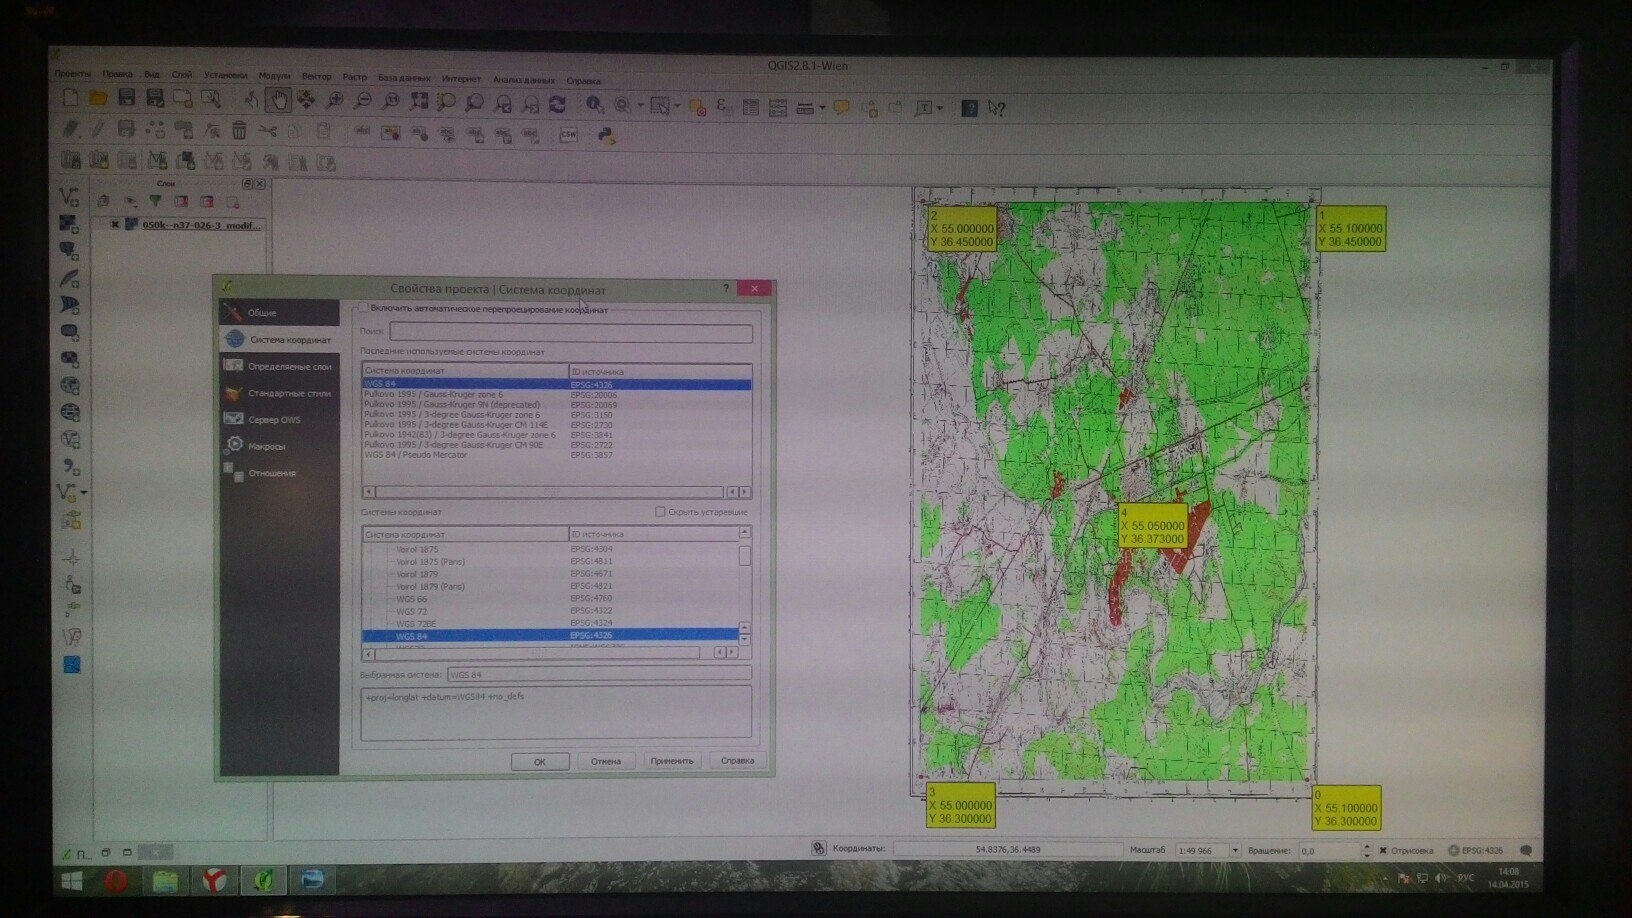Click the Open Project folder icon
Viewport: 1632px width, 918px height.
[98, 98]
